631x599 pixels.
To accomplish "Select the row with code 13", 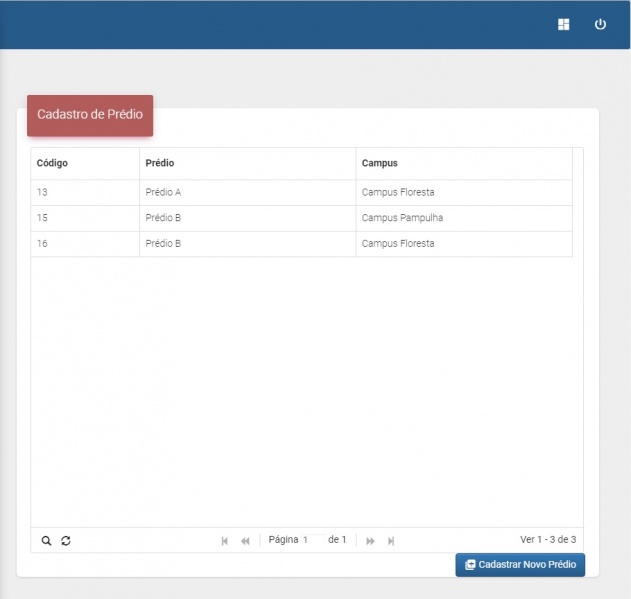I will (x=43, y=192).
